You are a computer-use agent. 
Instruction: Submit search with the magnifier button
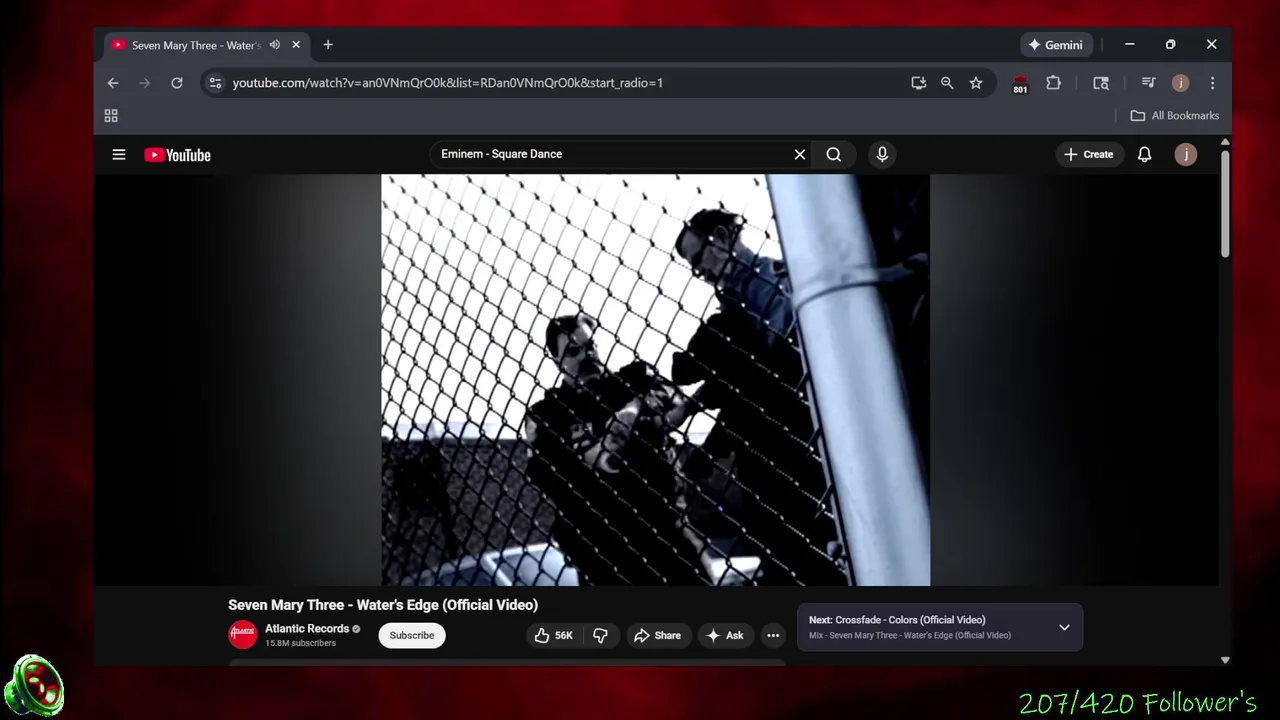834,154
